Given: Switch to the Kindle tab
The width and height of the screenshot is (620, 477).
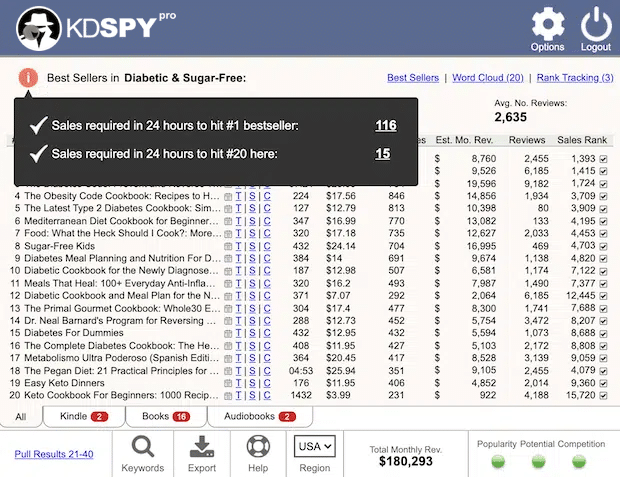Looking at the screenshot, I should [x=83, y=416].
